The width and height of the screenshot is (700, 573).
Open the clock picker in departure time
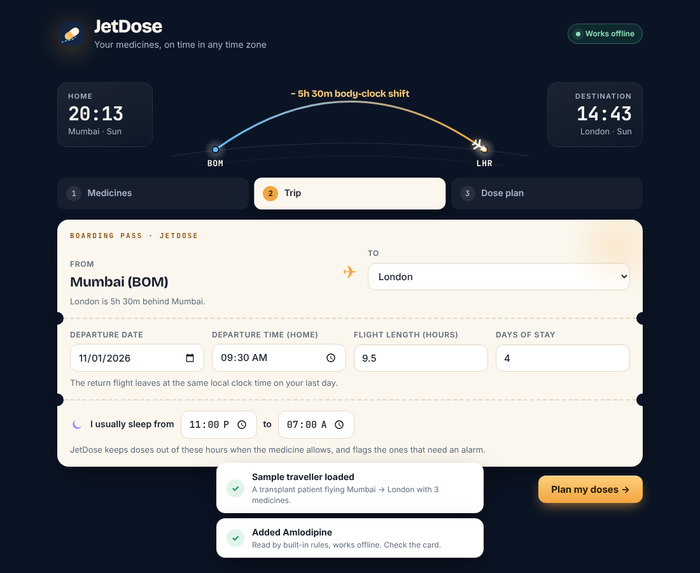point(330,358)
